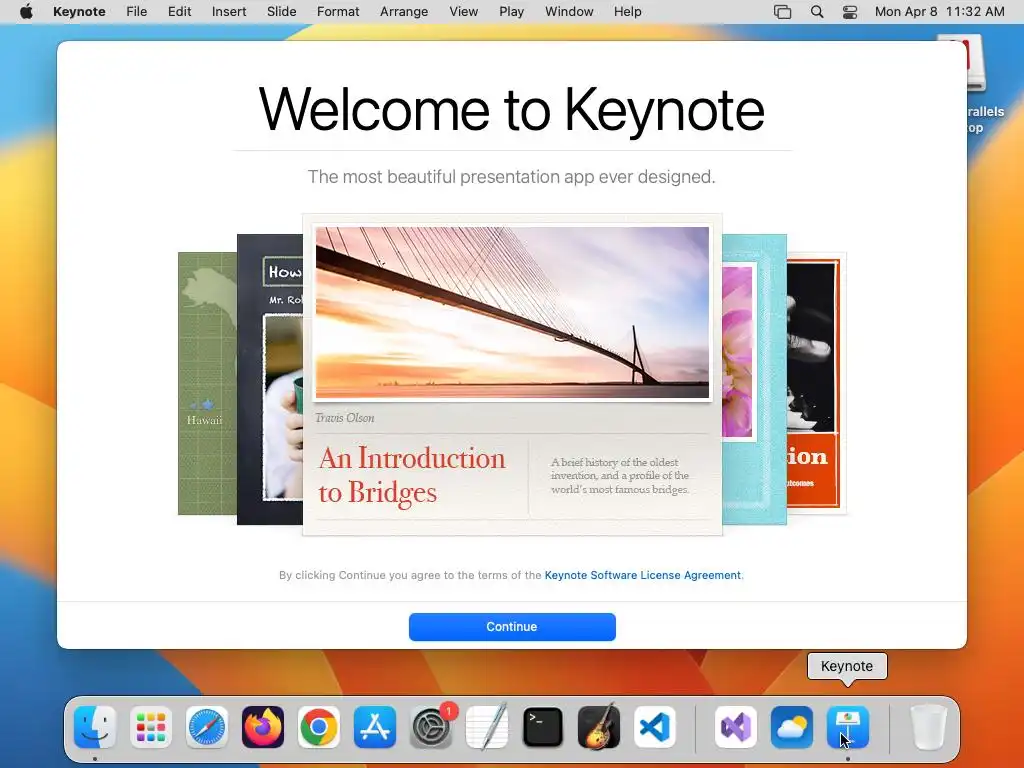Select the Introduction to Bridges slide preview
Image resolution: width=1024 pixels, height=768 pixels.
[x=513, y=375]
